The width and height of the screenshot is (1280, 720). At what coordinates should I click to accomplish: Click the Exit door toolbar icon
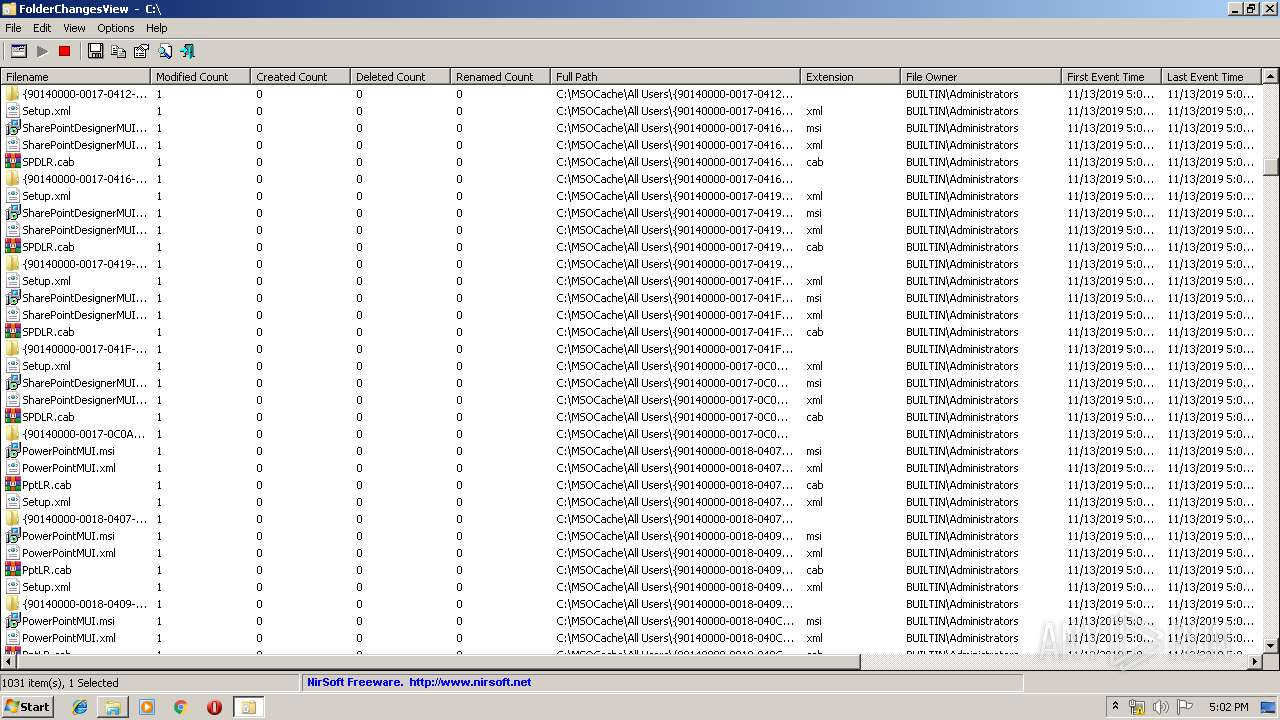pyautogui.click(x=187, y=51)
